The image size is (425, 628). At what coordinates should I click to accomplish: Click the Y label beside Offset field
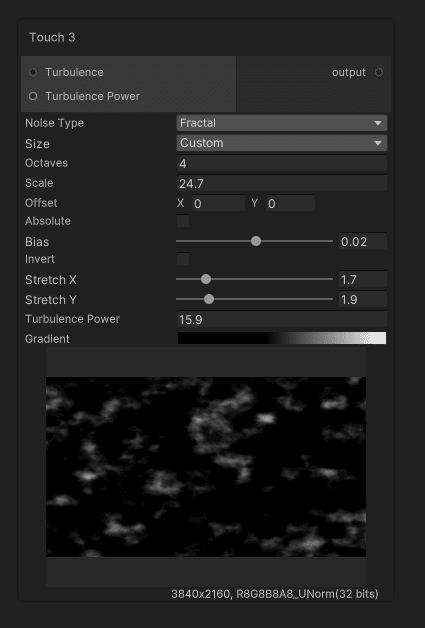point(254,203)
